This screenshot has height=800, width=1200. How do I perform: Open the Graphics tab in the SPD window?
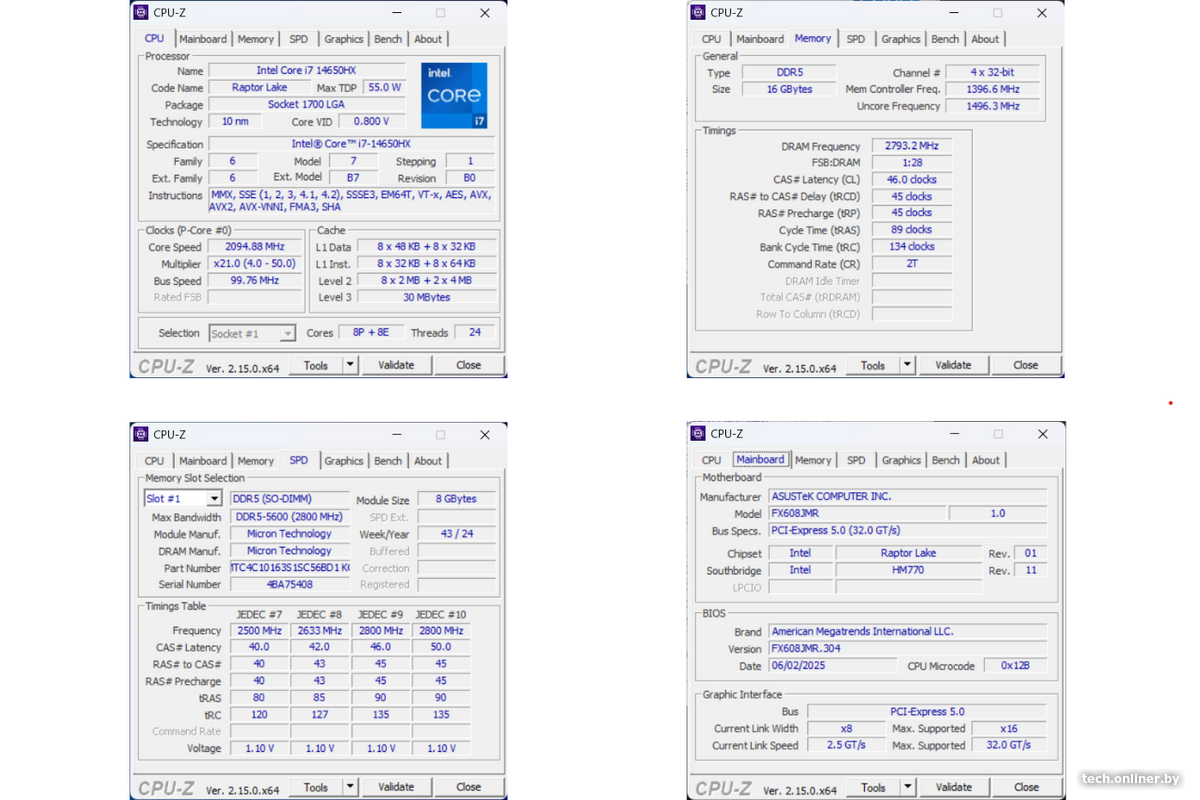coord(343,461)
